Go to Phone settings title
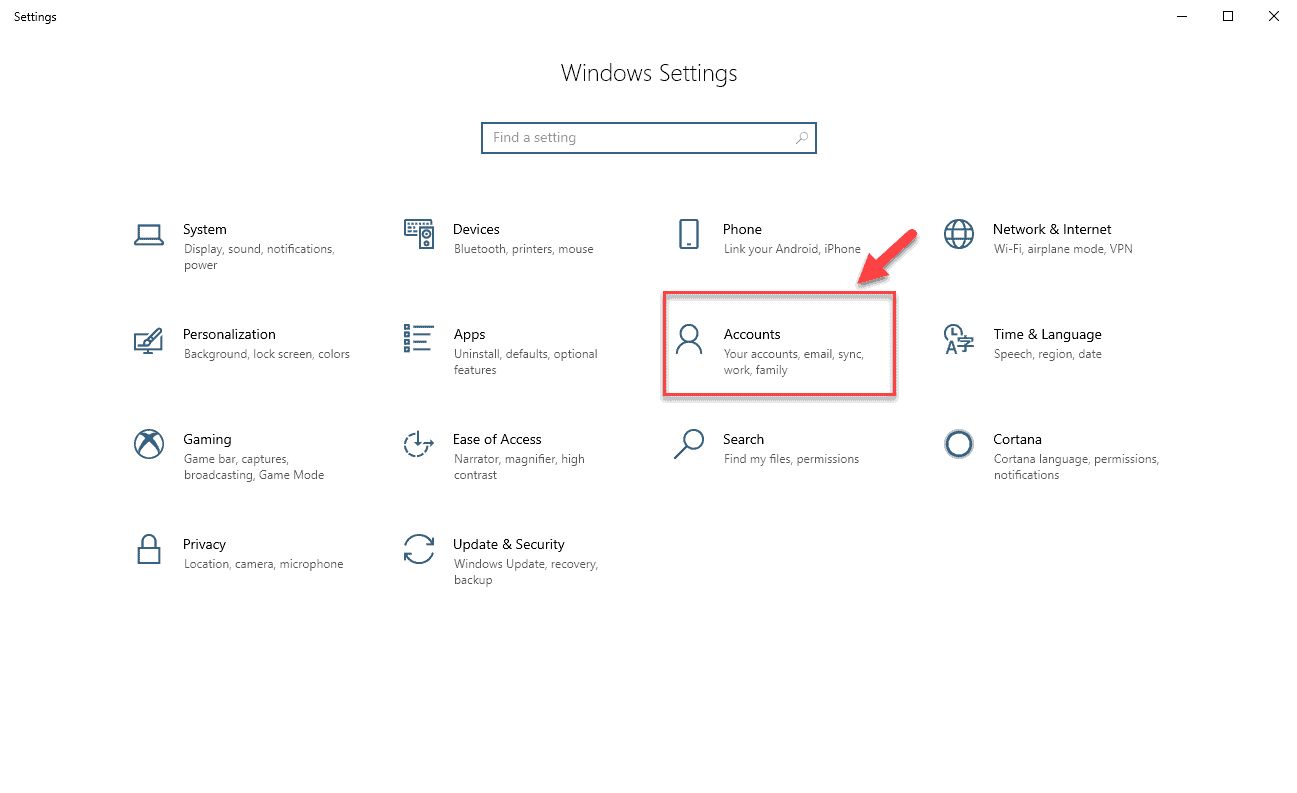This screenshot has height=793, width=1297. (742, 230)
